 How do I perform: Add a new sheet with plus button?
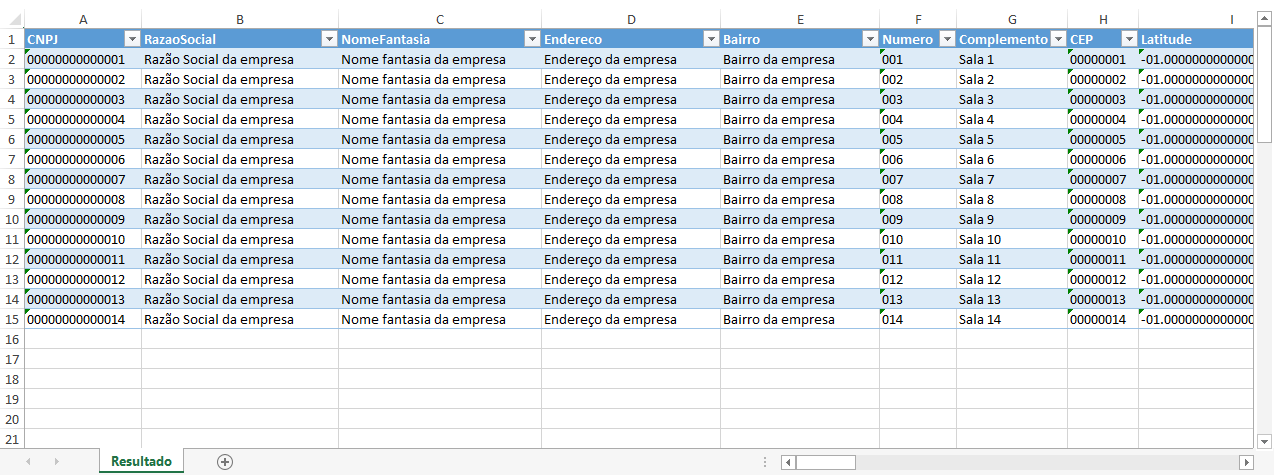[225, 461]
